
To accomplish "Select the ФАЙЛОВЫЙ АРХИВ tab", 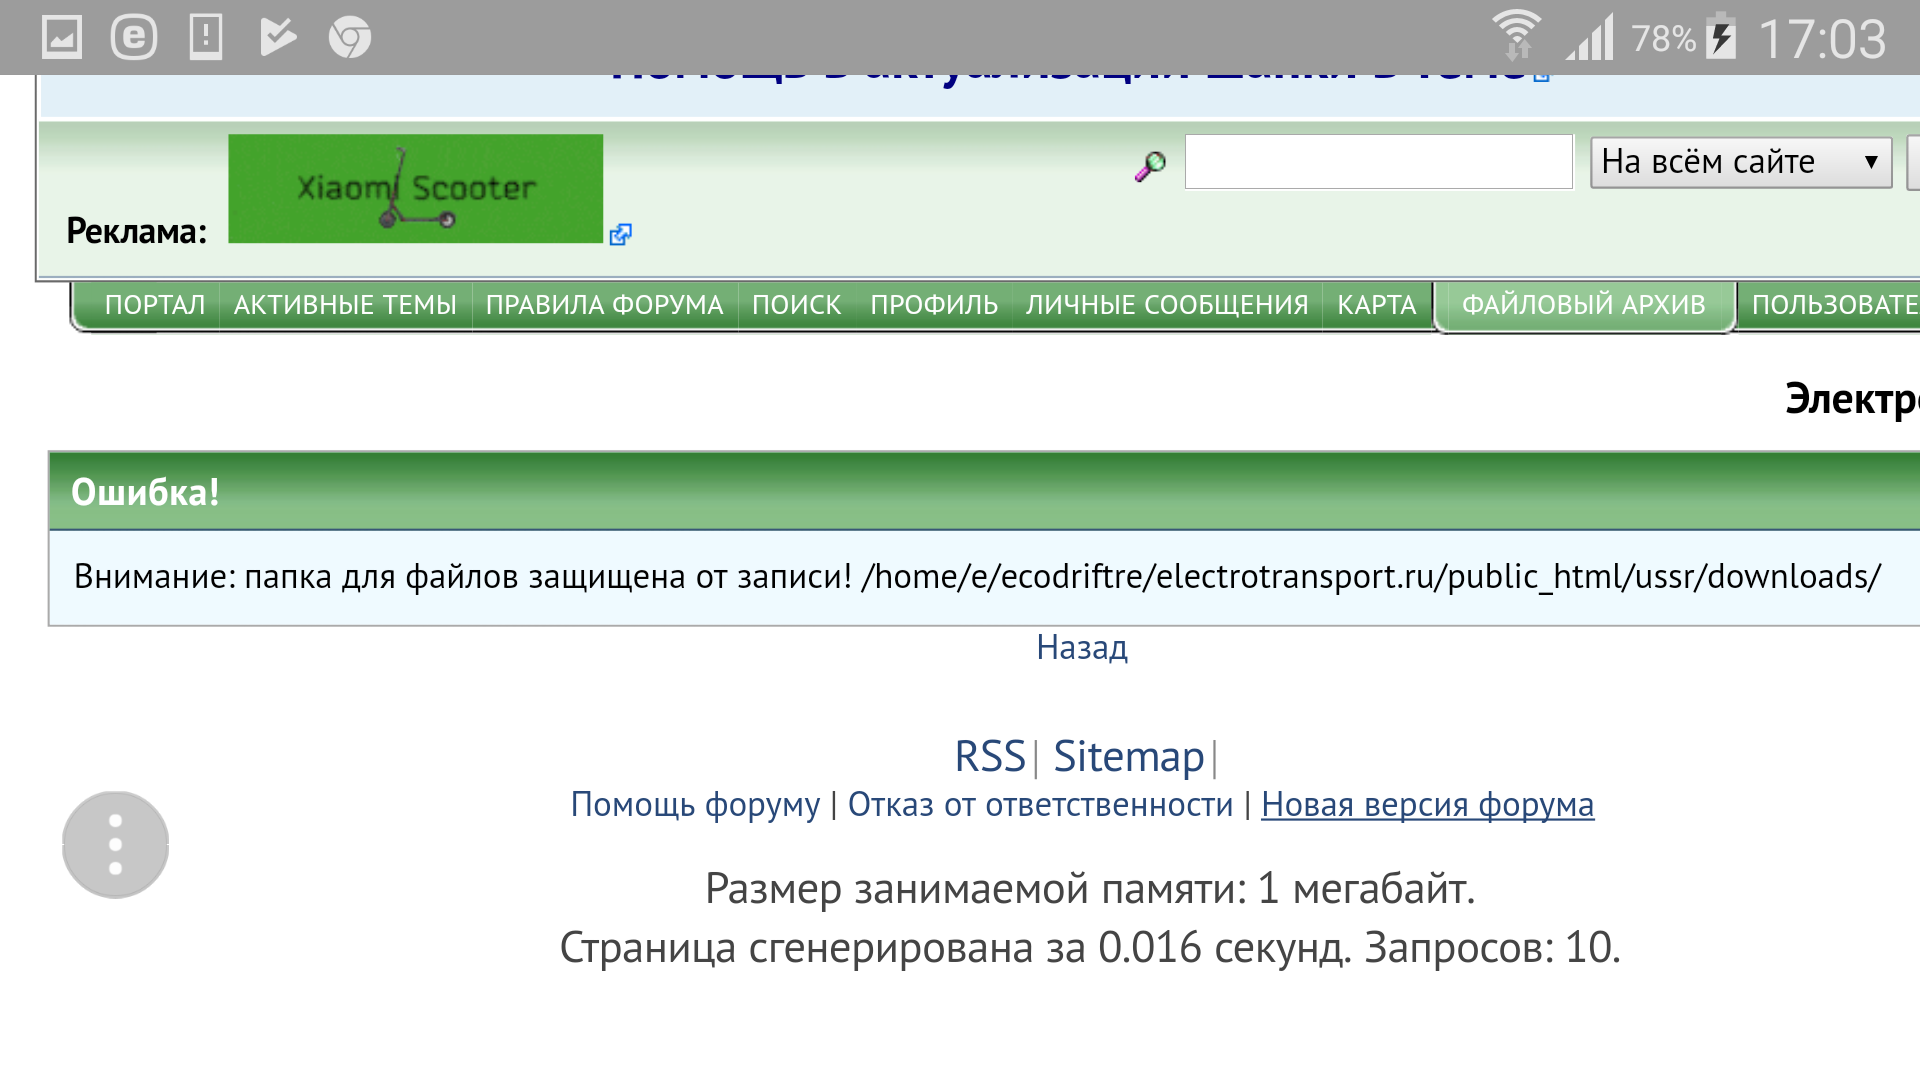I will 1583,305.
